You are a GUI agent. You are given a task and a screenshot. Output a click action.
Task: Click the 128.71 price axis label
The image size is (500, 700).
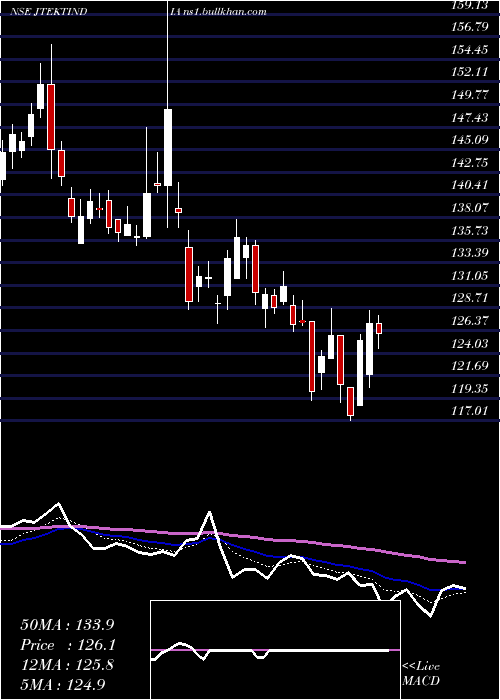pos(470,298)
